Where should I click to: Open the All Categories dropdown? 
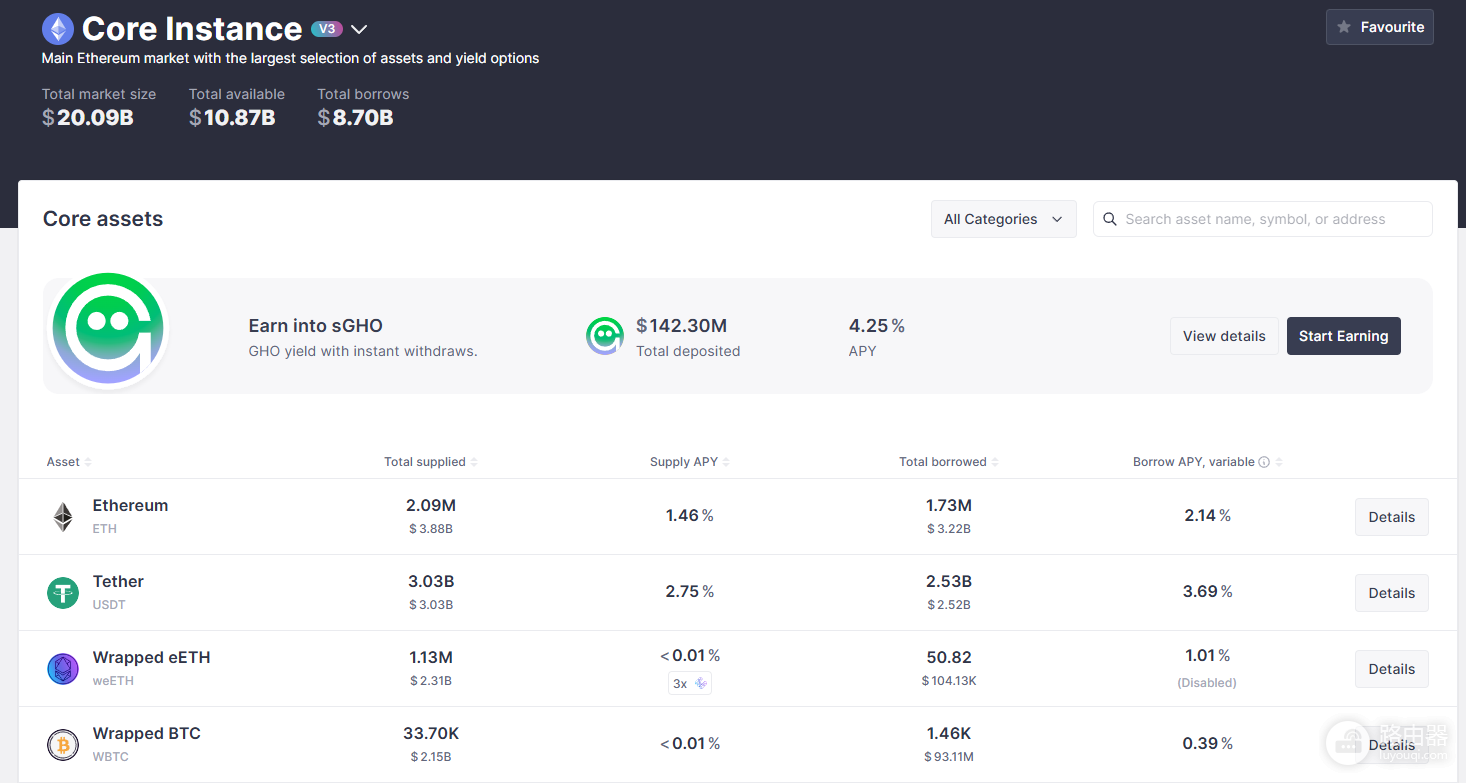(1003, 219)
